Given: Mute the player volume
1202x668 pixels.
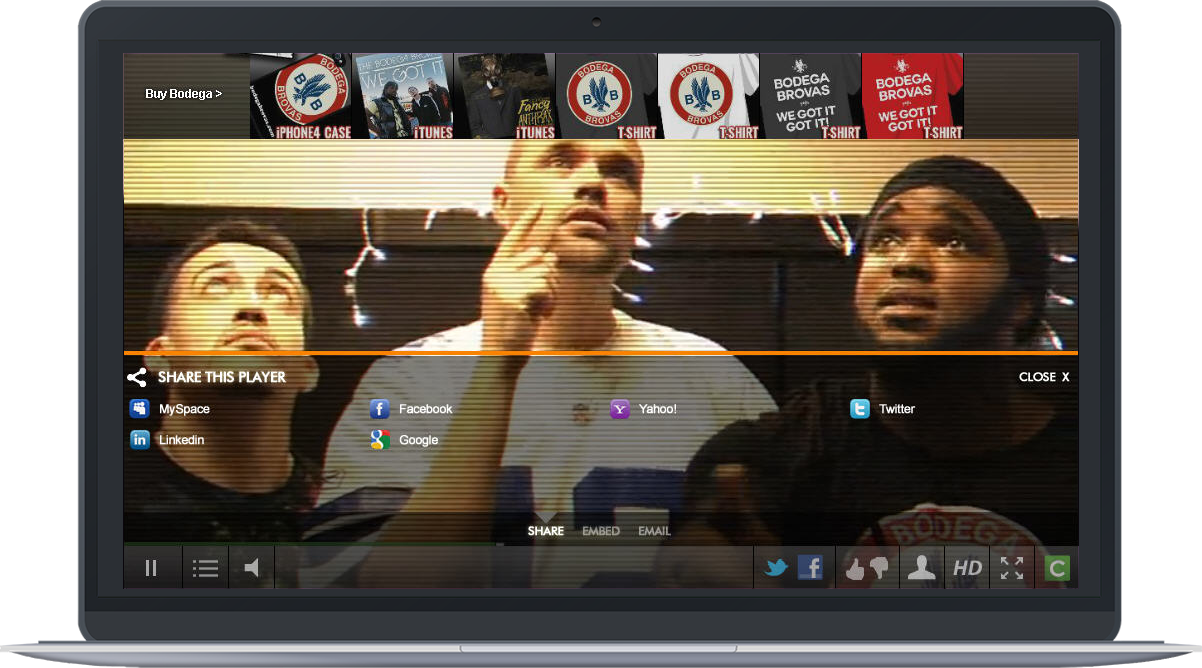Looking at the screenshot, I should pyautogui.click(x=252, y=568).
